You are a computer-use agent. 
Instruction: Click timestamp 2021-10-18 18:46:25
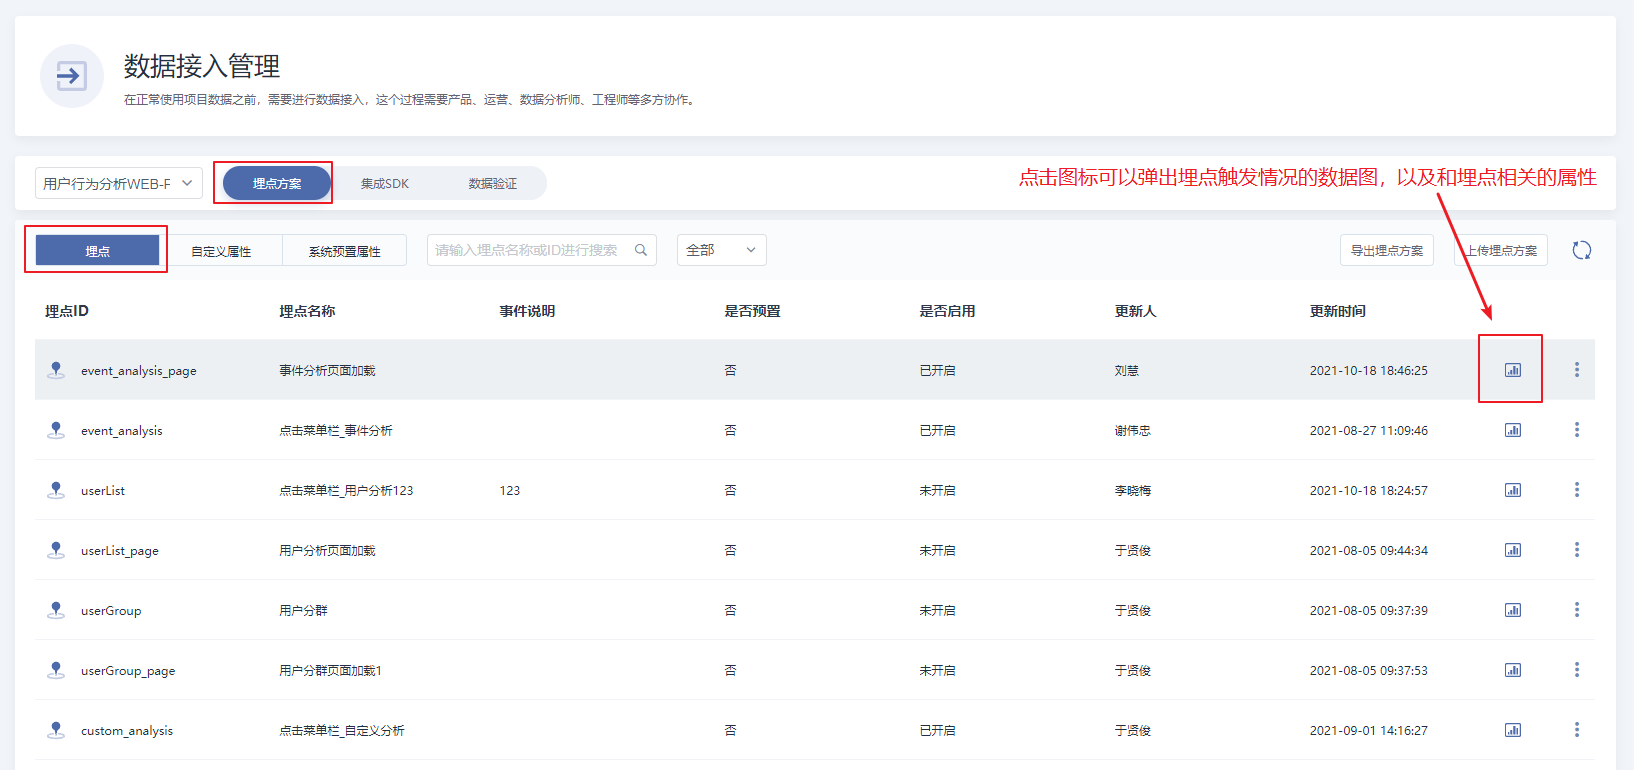1369,370
